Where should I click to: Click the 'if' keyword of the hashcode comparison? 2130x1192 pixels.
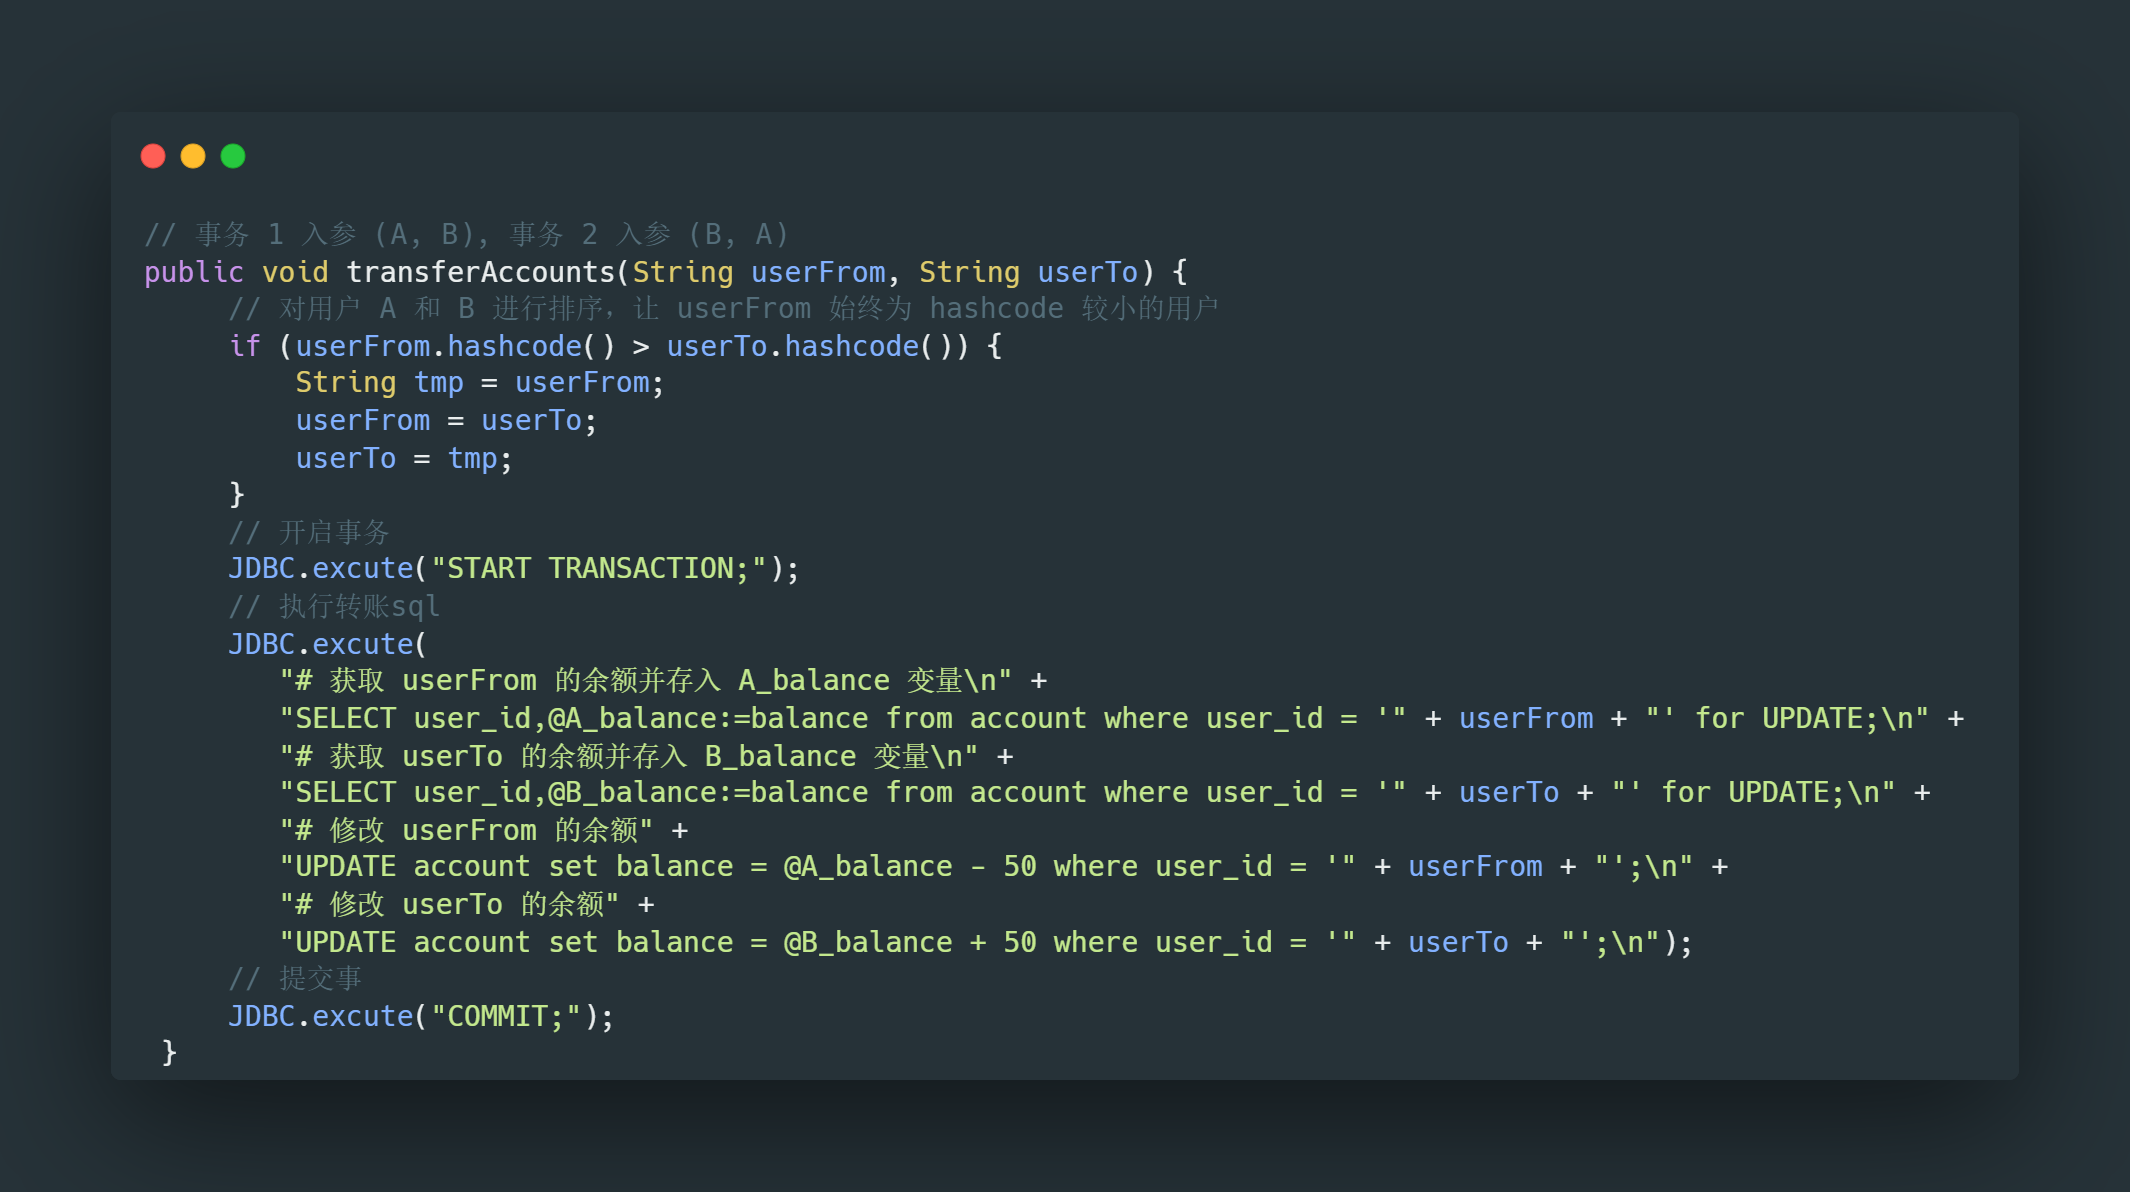tap(245, 346)
